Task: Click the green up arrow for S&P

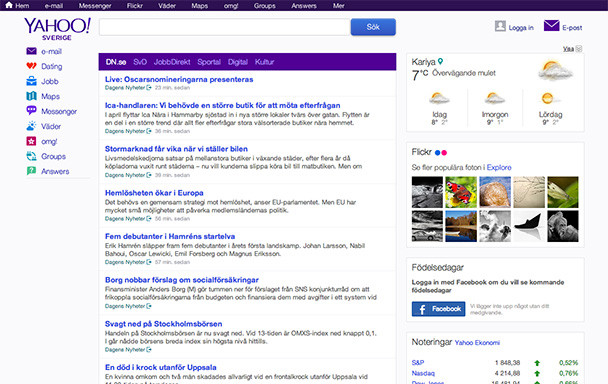Action: pyautogui.click(x=537, y=363)
